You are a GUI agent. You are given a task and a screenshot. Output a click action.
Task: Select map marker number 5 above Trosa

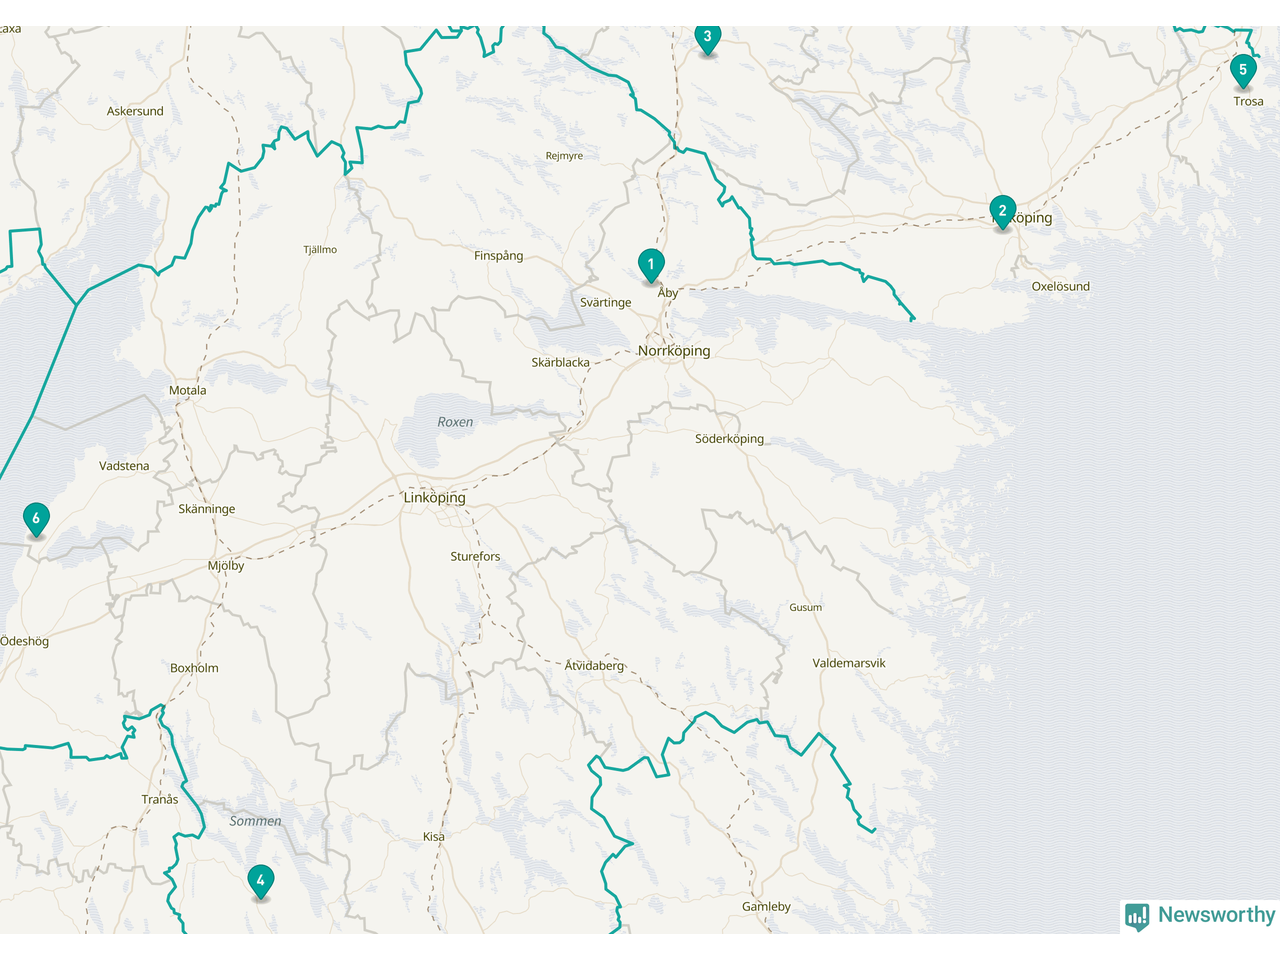pos(1242,70)
